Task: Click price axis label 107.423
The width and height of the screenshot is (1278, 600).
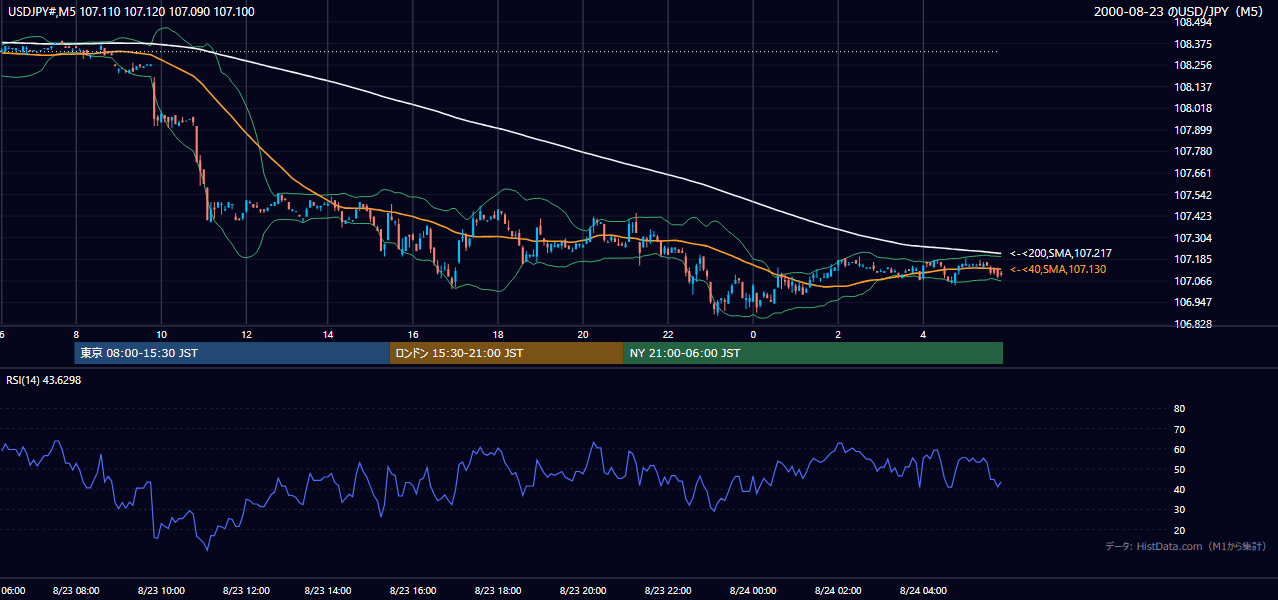Action: point(1193,216)
